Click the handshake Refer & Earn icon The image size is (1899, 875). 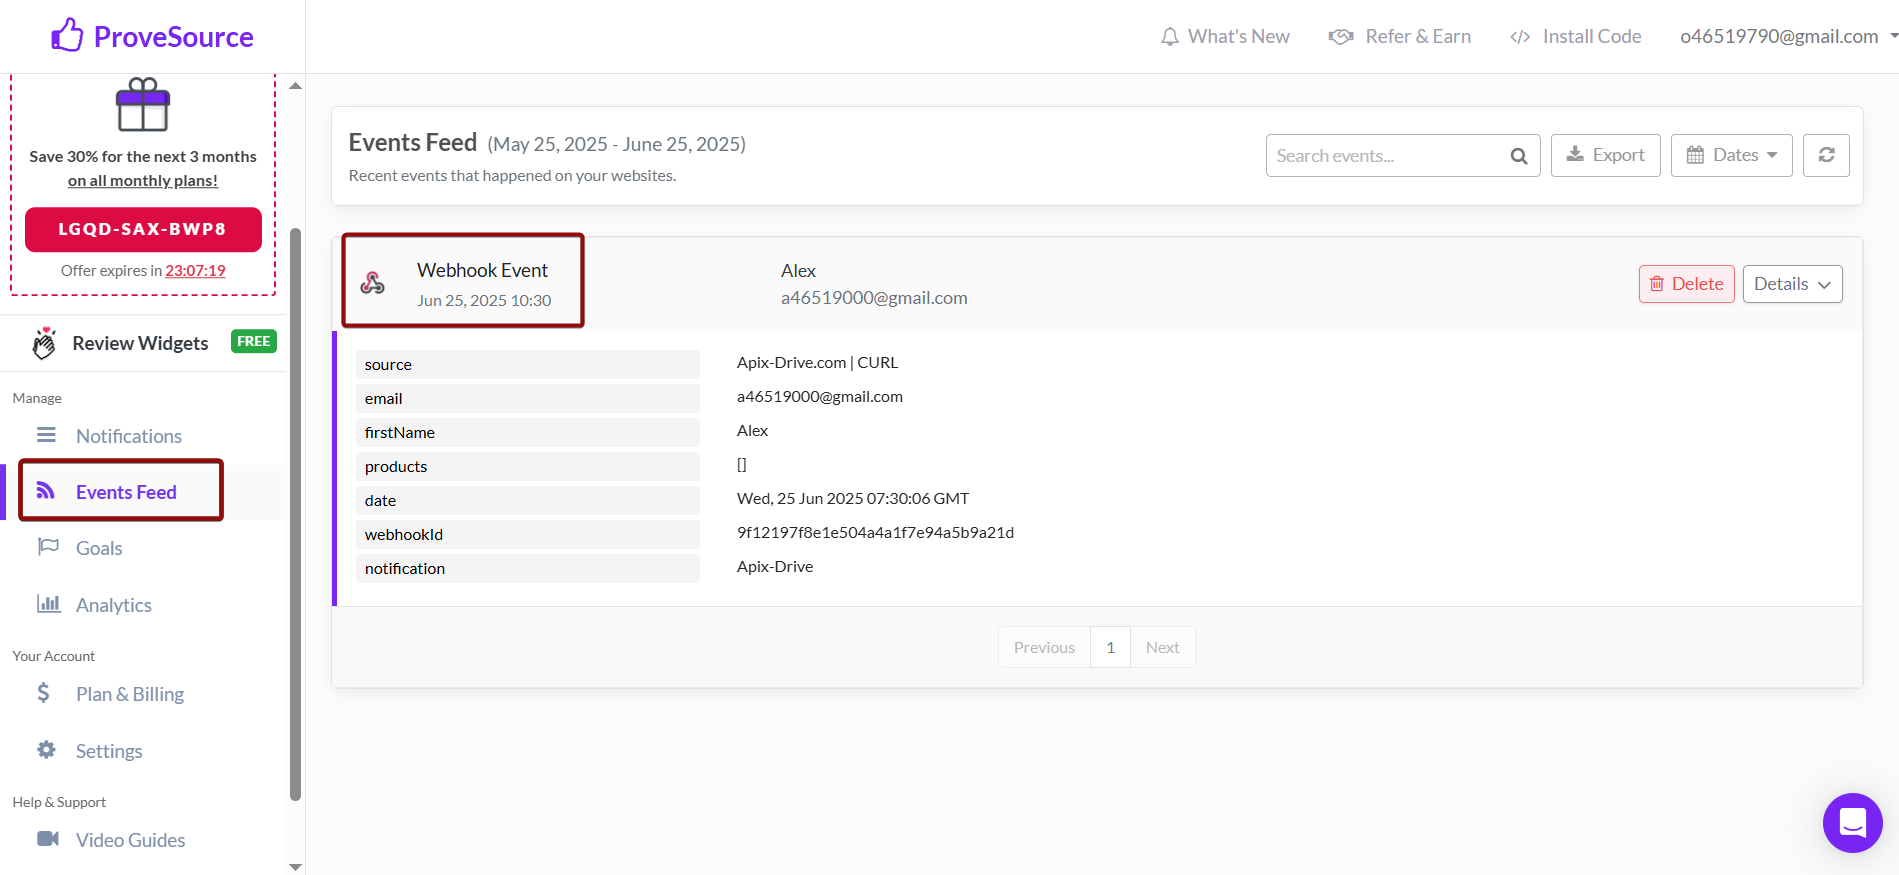tap(1341, 37)
